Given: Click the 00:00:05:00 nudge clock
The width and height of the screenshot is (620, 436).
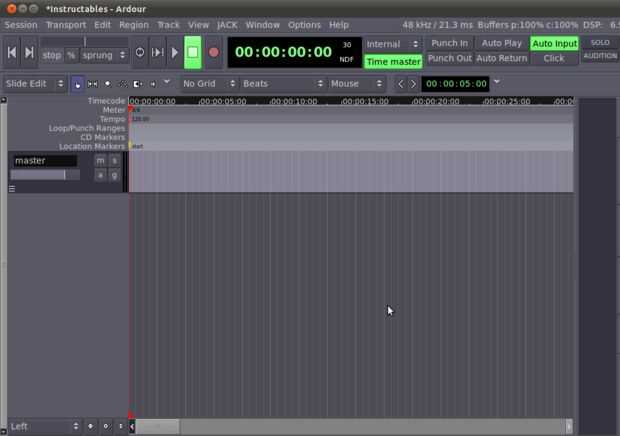Looking at the screenshot, I should [x=456, y=84].
